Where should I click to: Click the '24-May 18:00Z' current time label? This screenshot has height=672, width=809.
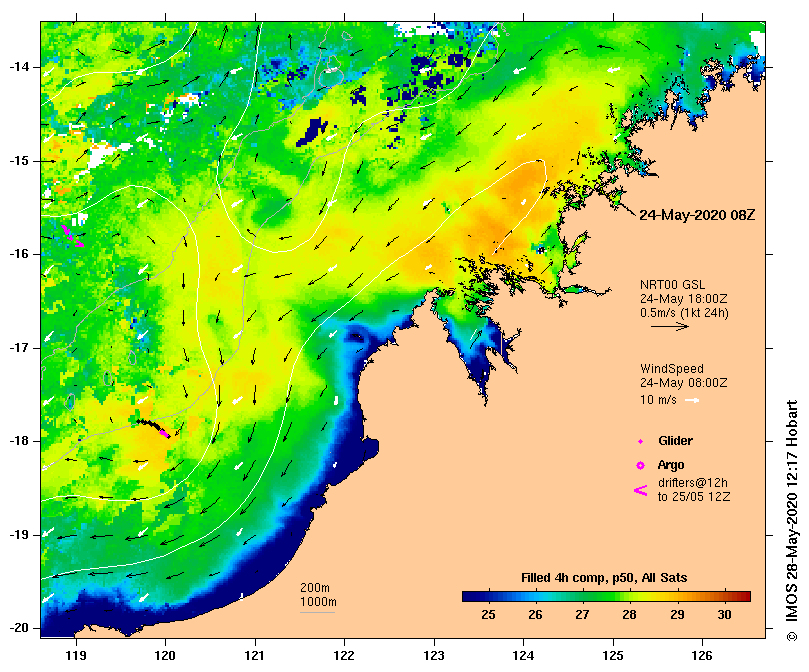point(684,299)
